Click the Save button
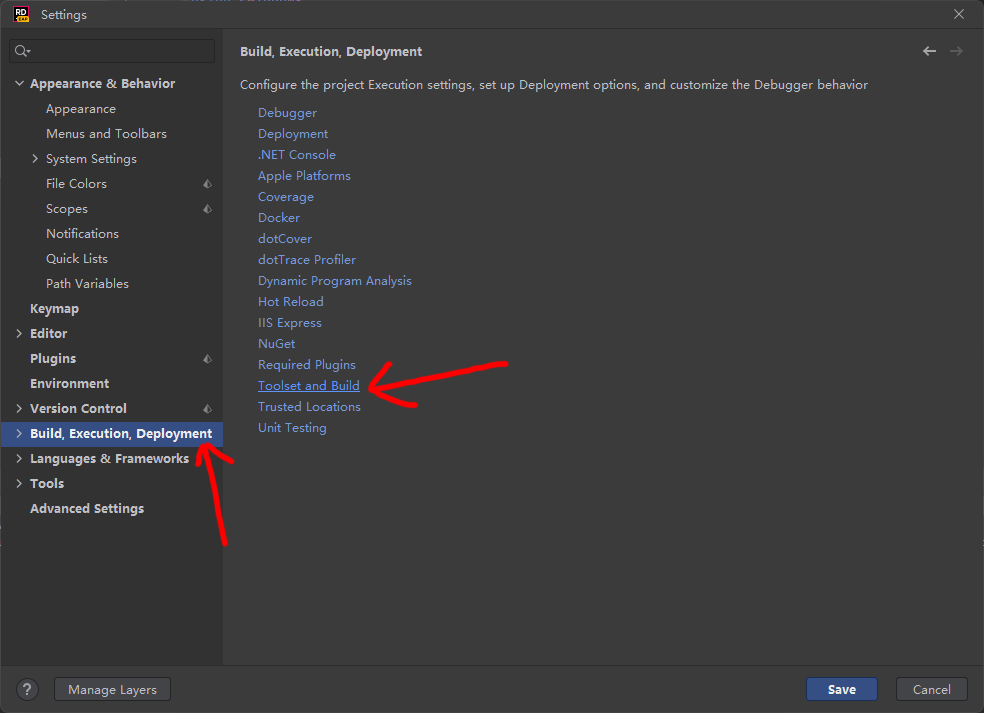Screen dimensions: 984x713 tap(842, 689)
